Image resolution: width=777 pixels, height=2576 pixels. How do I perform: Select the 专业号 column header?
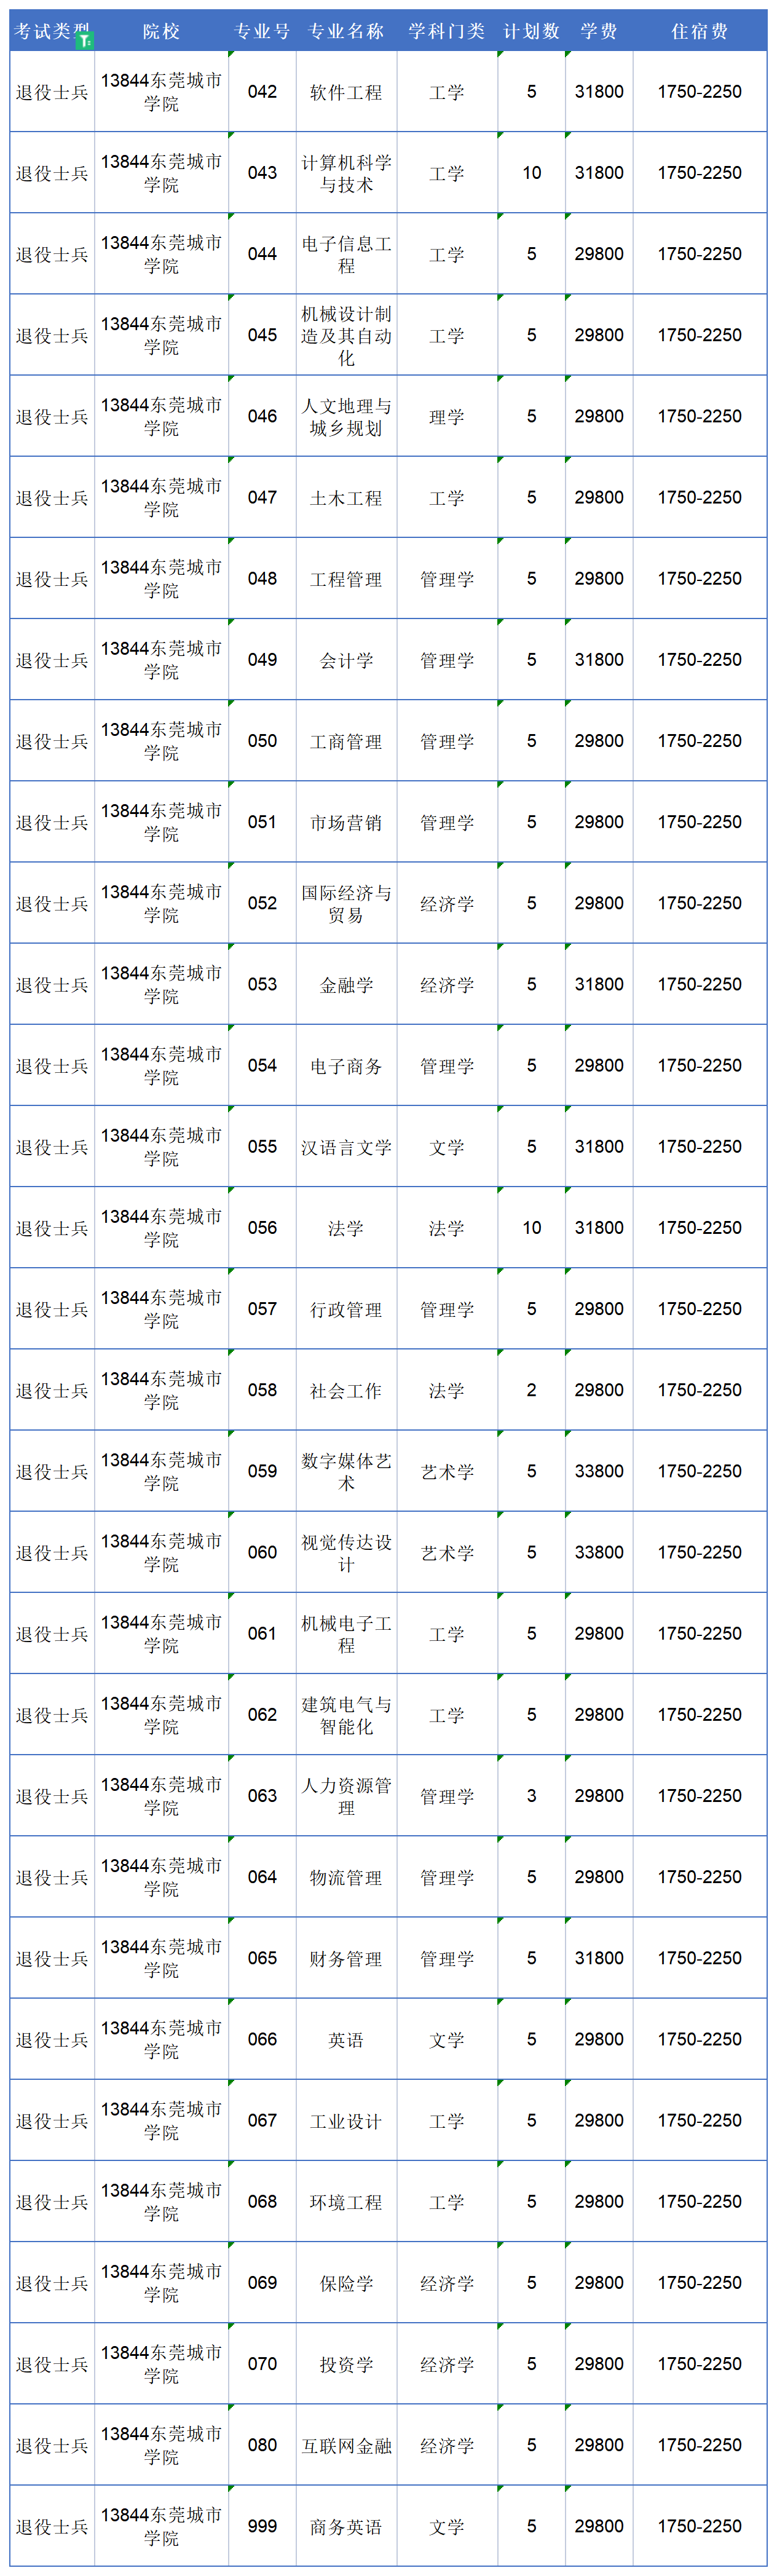[x=262, y=31]
